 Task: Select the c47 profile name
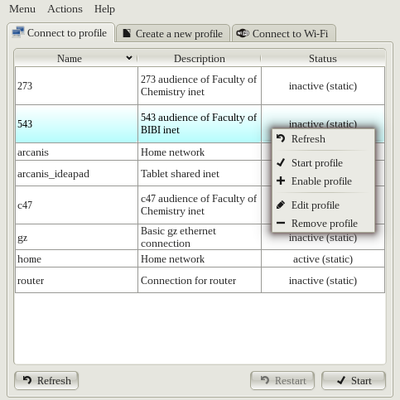[x=25, y=205]
